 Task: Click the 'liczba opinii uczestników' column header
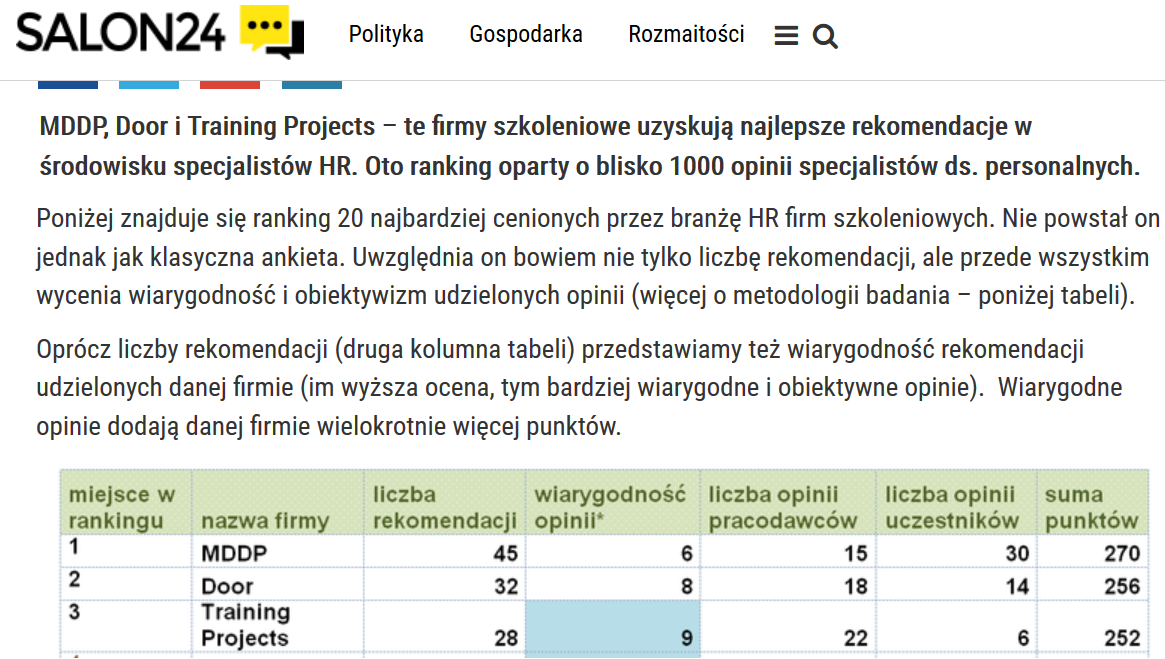click(x=956, y=502)
